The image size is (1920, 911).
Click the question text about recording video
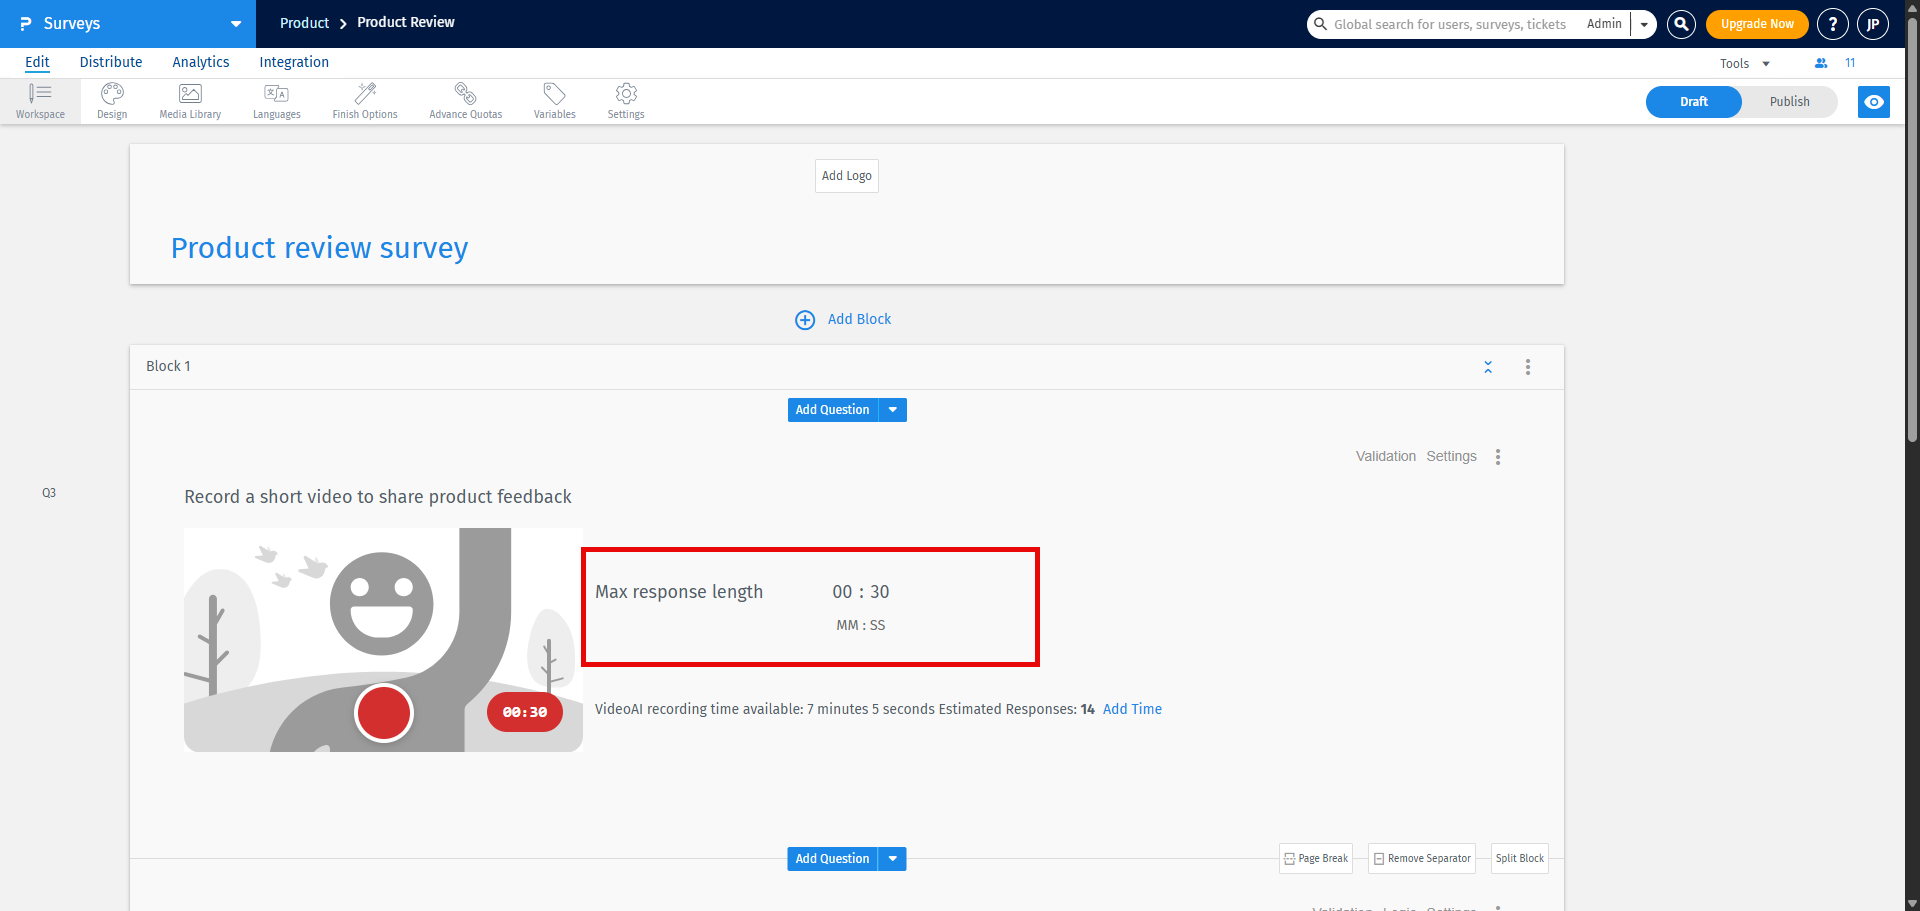pos(378,497)
